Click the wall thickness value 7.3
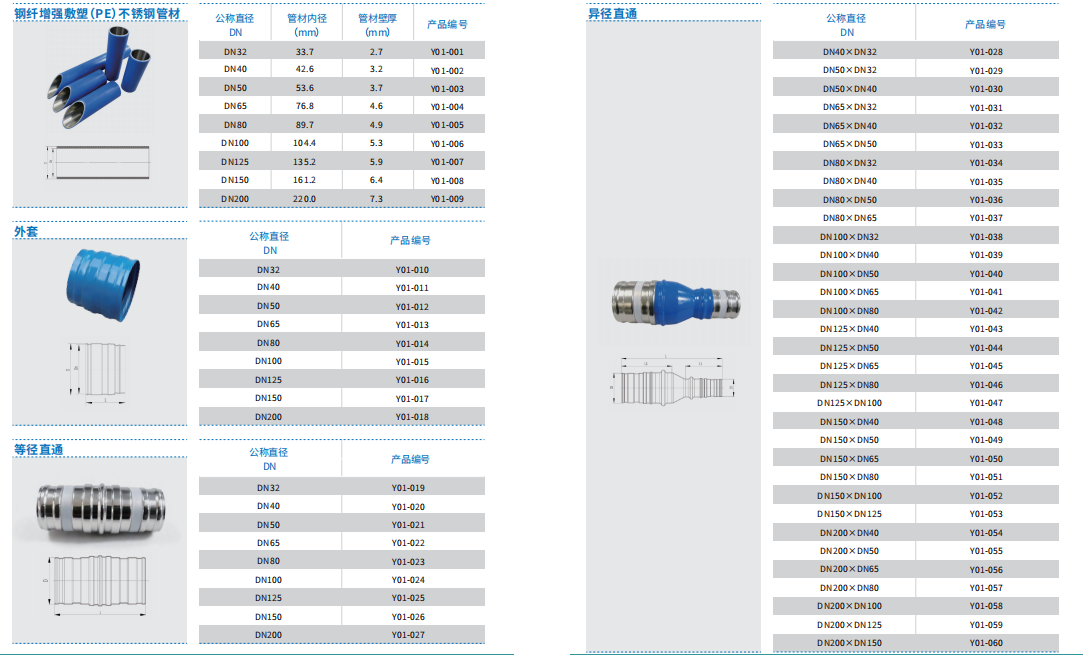Image resolution: width=1083 pixels, height=656 pixels. pyautogui.click(x=376, y=199)
